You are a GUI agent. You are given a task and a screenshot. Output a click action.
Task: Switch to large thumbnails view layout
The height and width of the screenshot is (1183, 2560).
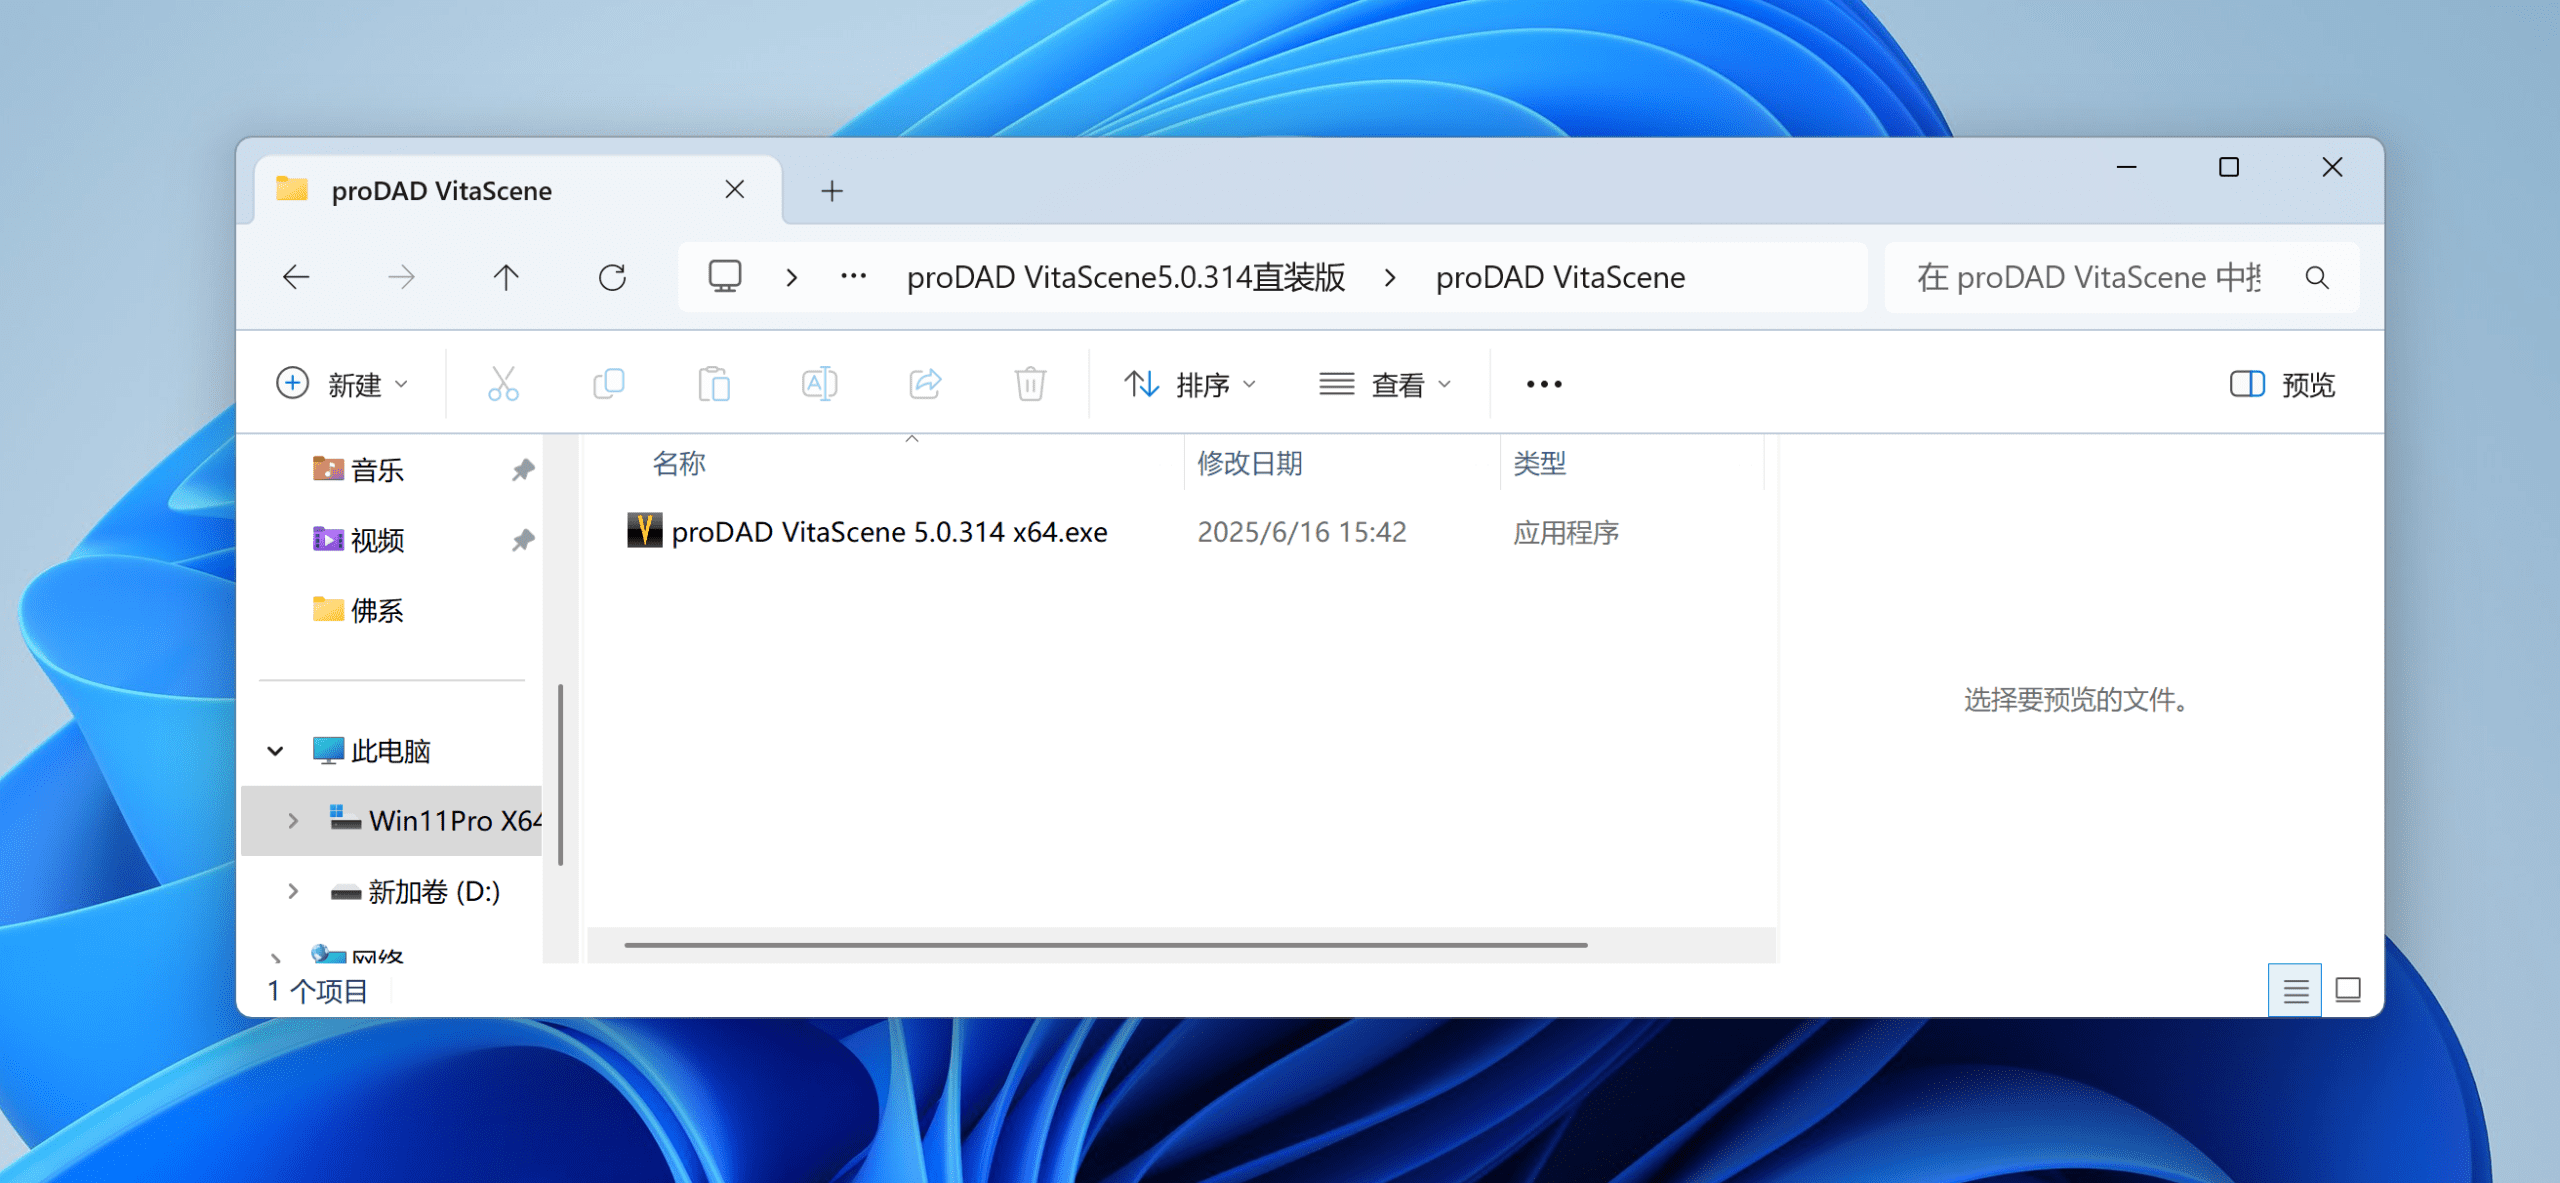tap(2348, 990)
